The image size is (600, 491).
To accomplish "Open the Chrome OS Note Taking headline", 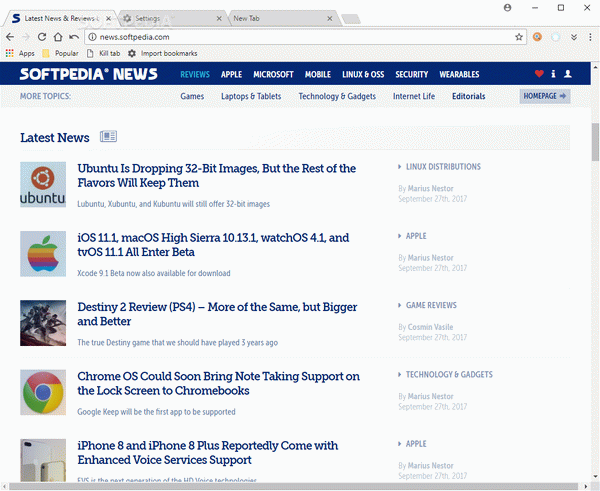I will point(218,383).
